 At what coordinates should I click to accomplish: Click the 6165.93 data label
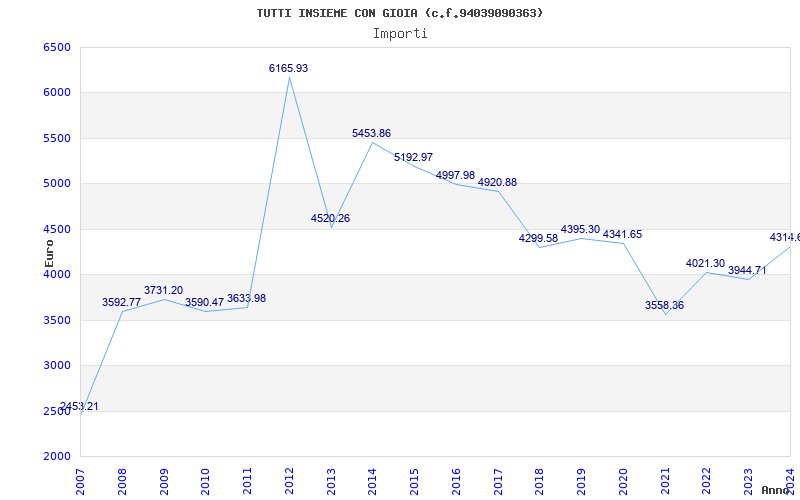pyautogui.click(x=288, y=68)
